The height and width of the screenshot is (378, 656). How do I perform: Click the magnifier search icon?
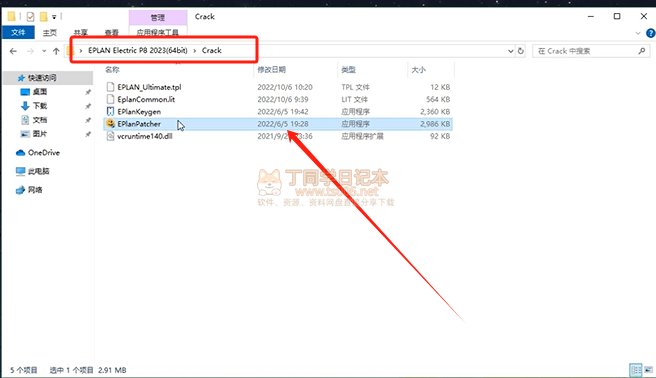click(642, 51)
